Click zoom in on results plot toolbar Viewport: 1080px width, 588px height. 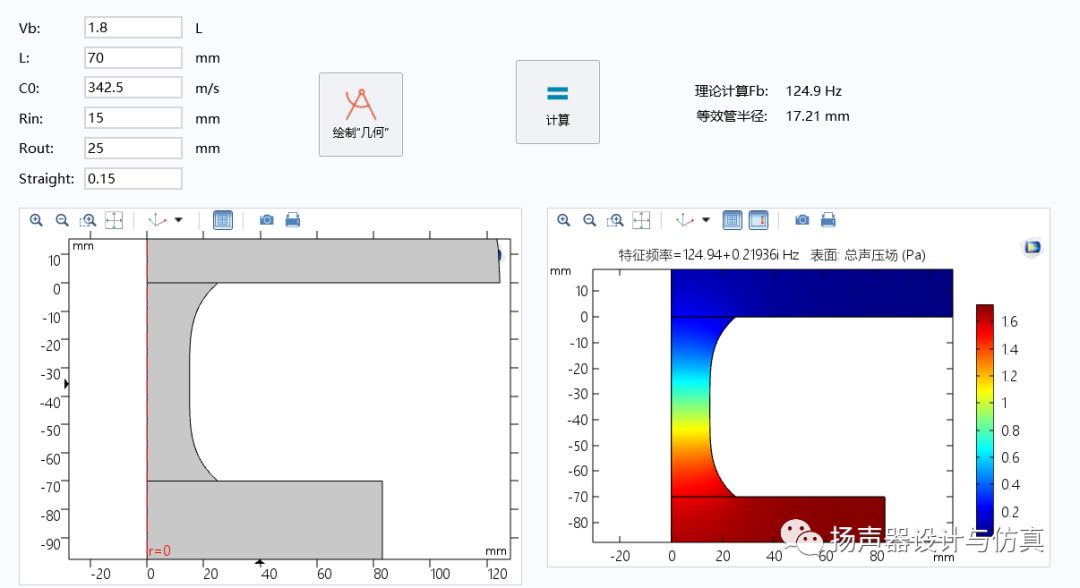tap(564, 220)
